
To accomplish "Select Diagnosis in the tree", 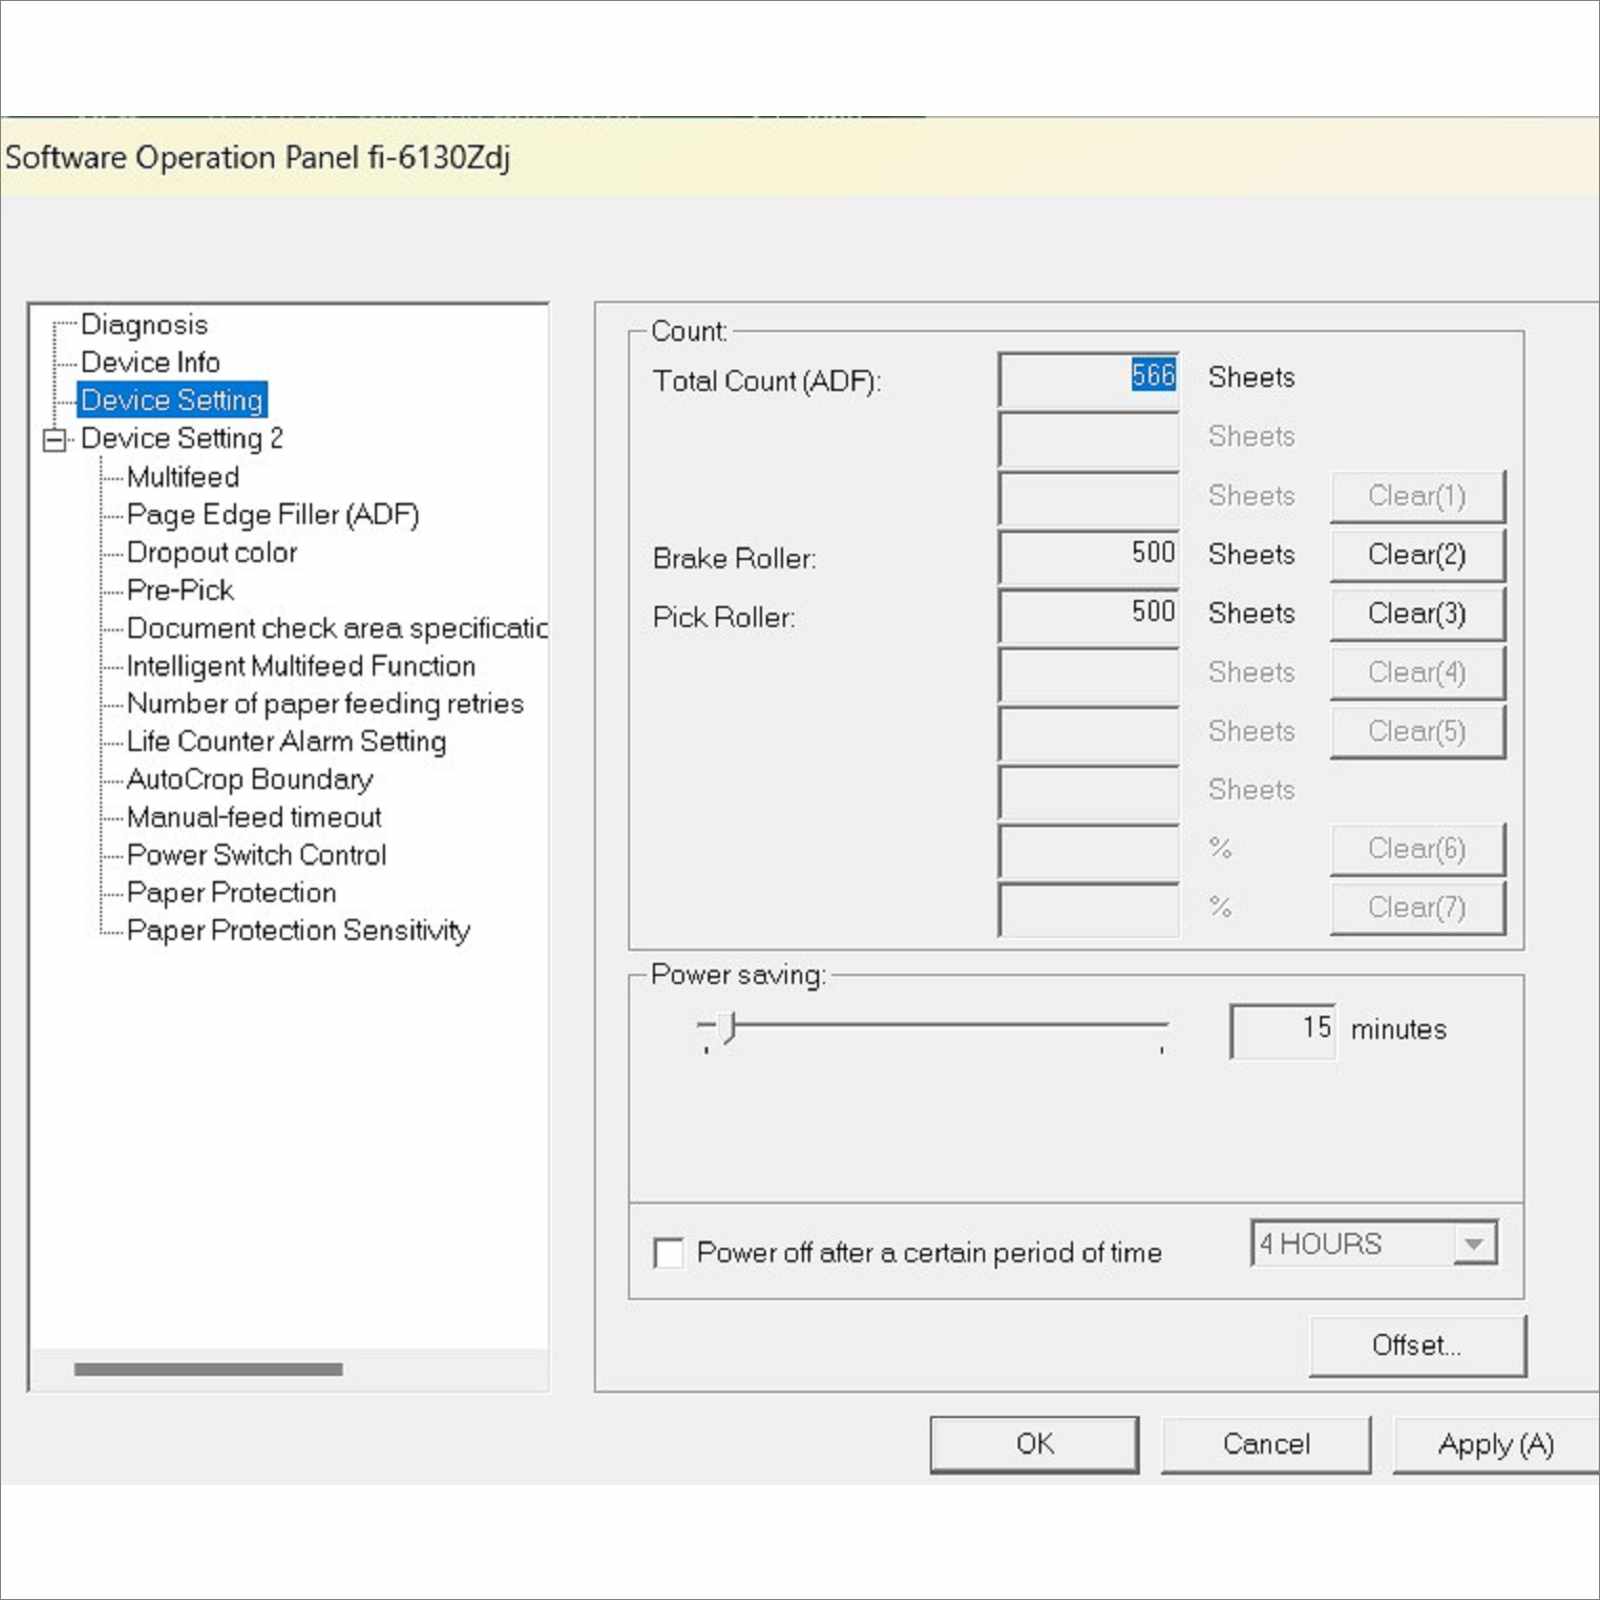I will [144, 324].
